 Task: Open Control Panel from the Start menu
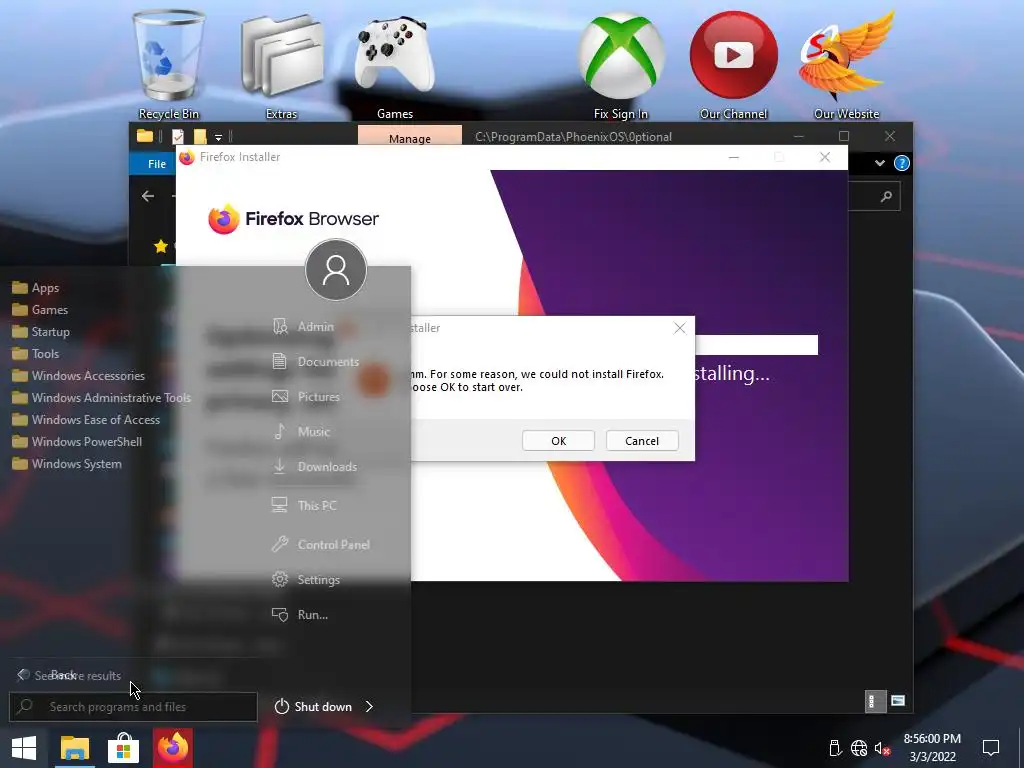click(x=321, y=545)
